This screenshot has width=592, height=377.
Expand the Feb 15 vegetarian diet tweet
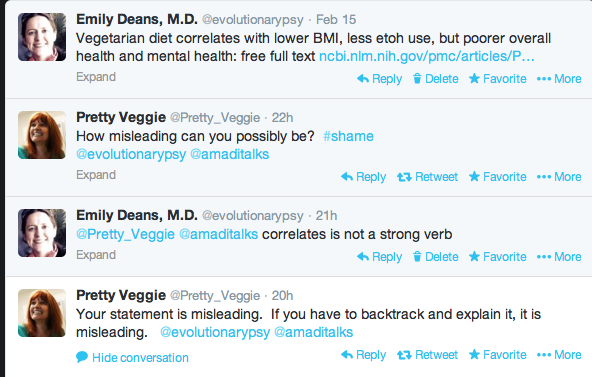coord(96,77)
